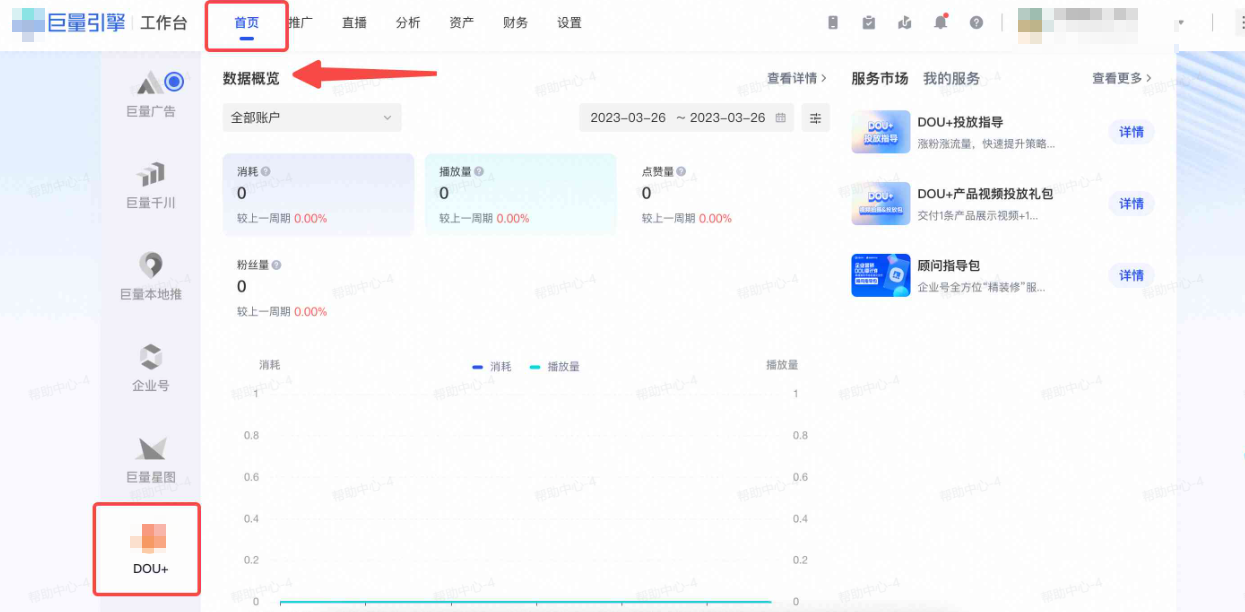Go to the 首页 tab
The width and height of the screenshot is (1245, 612).
[x=246, y=22]
